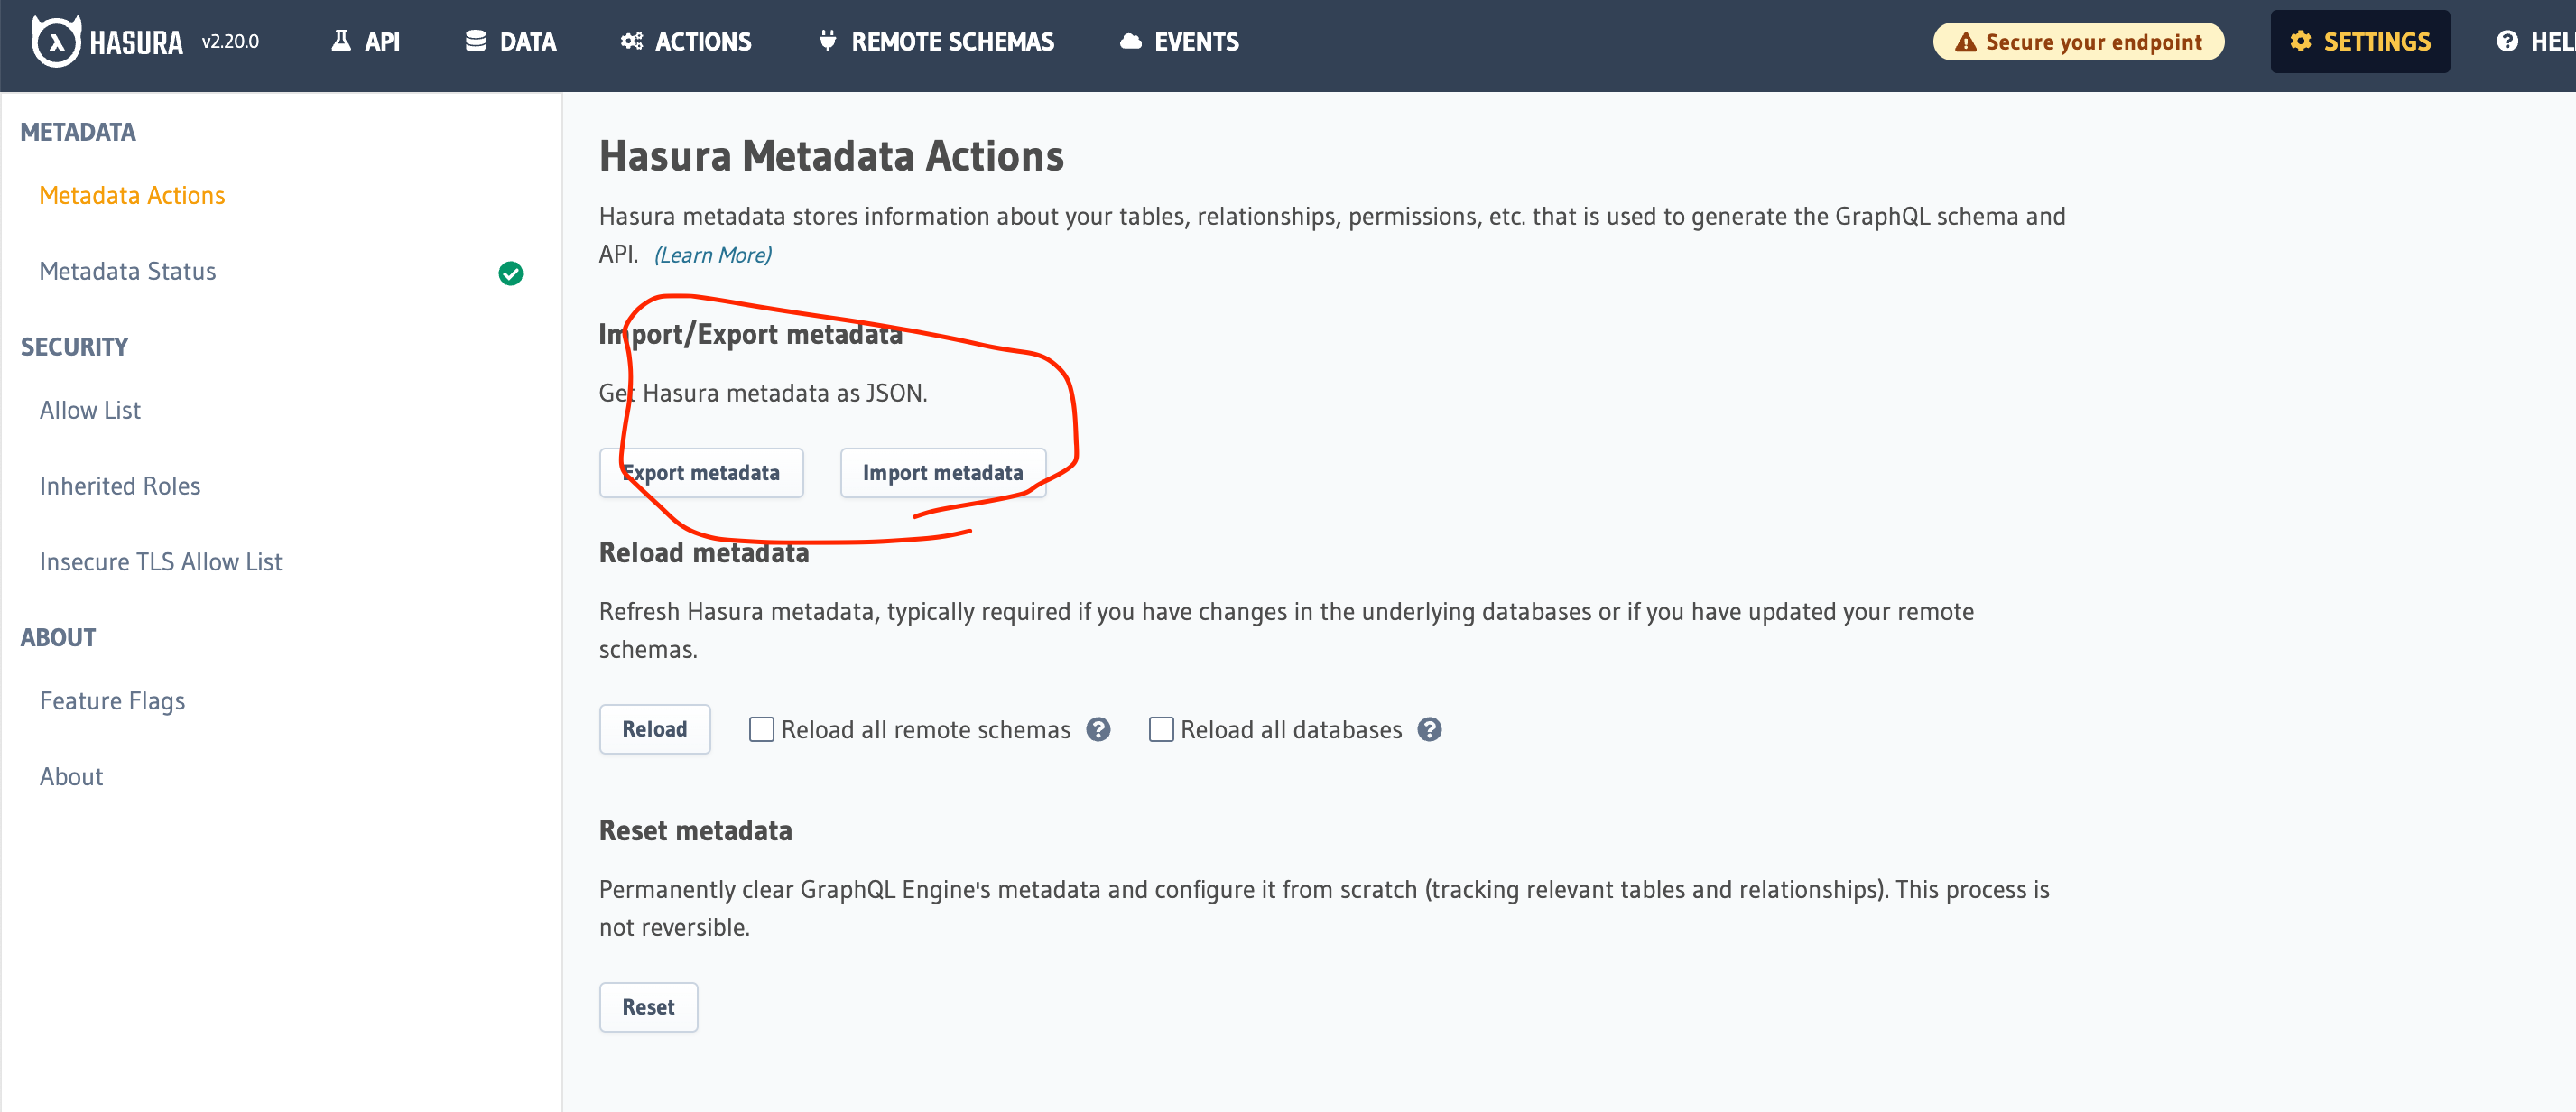2576x1112 pixels.
Task: Click Secure your endpoint warning
Action: tap(2078, 42)
